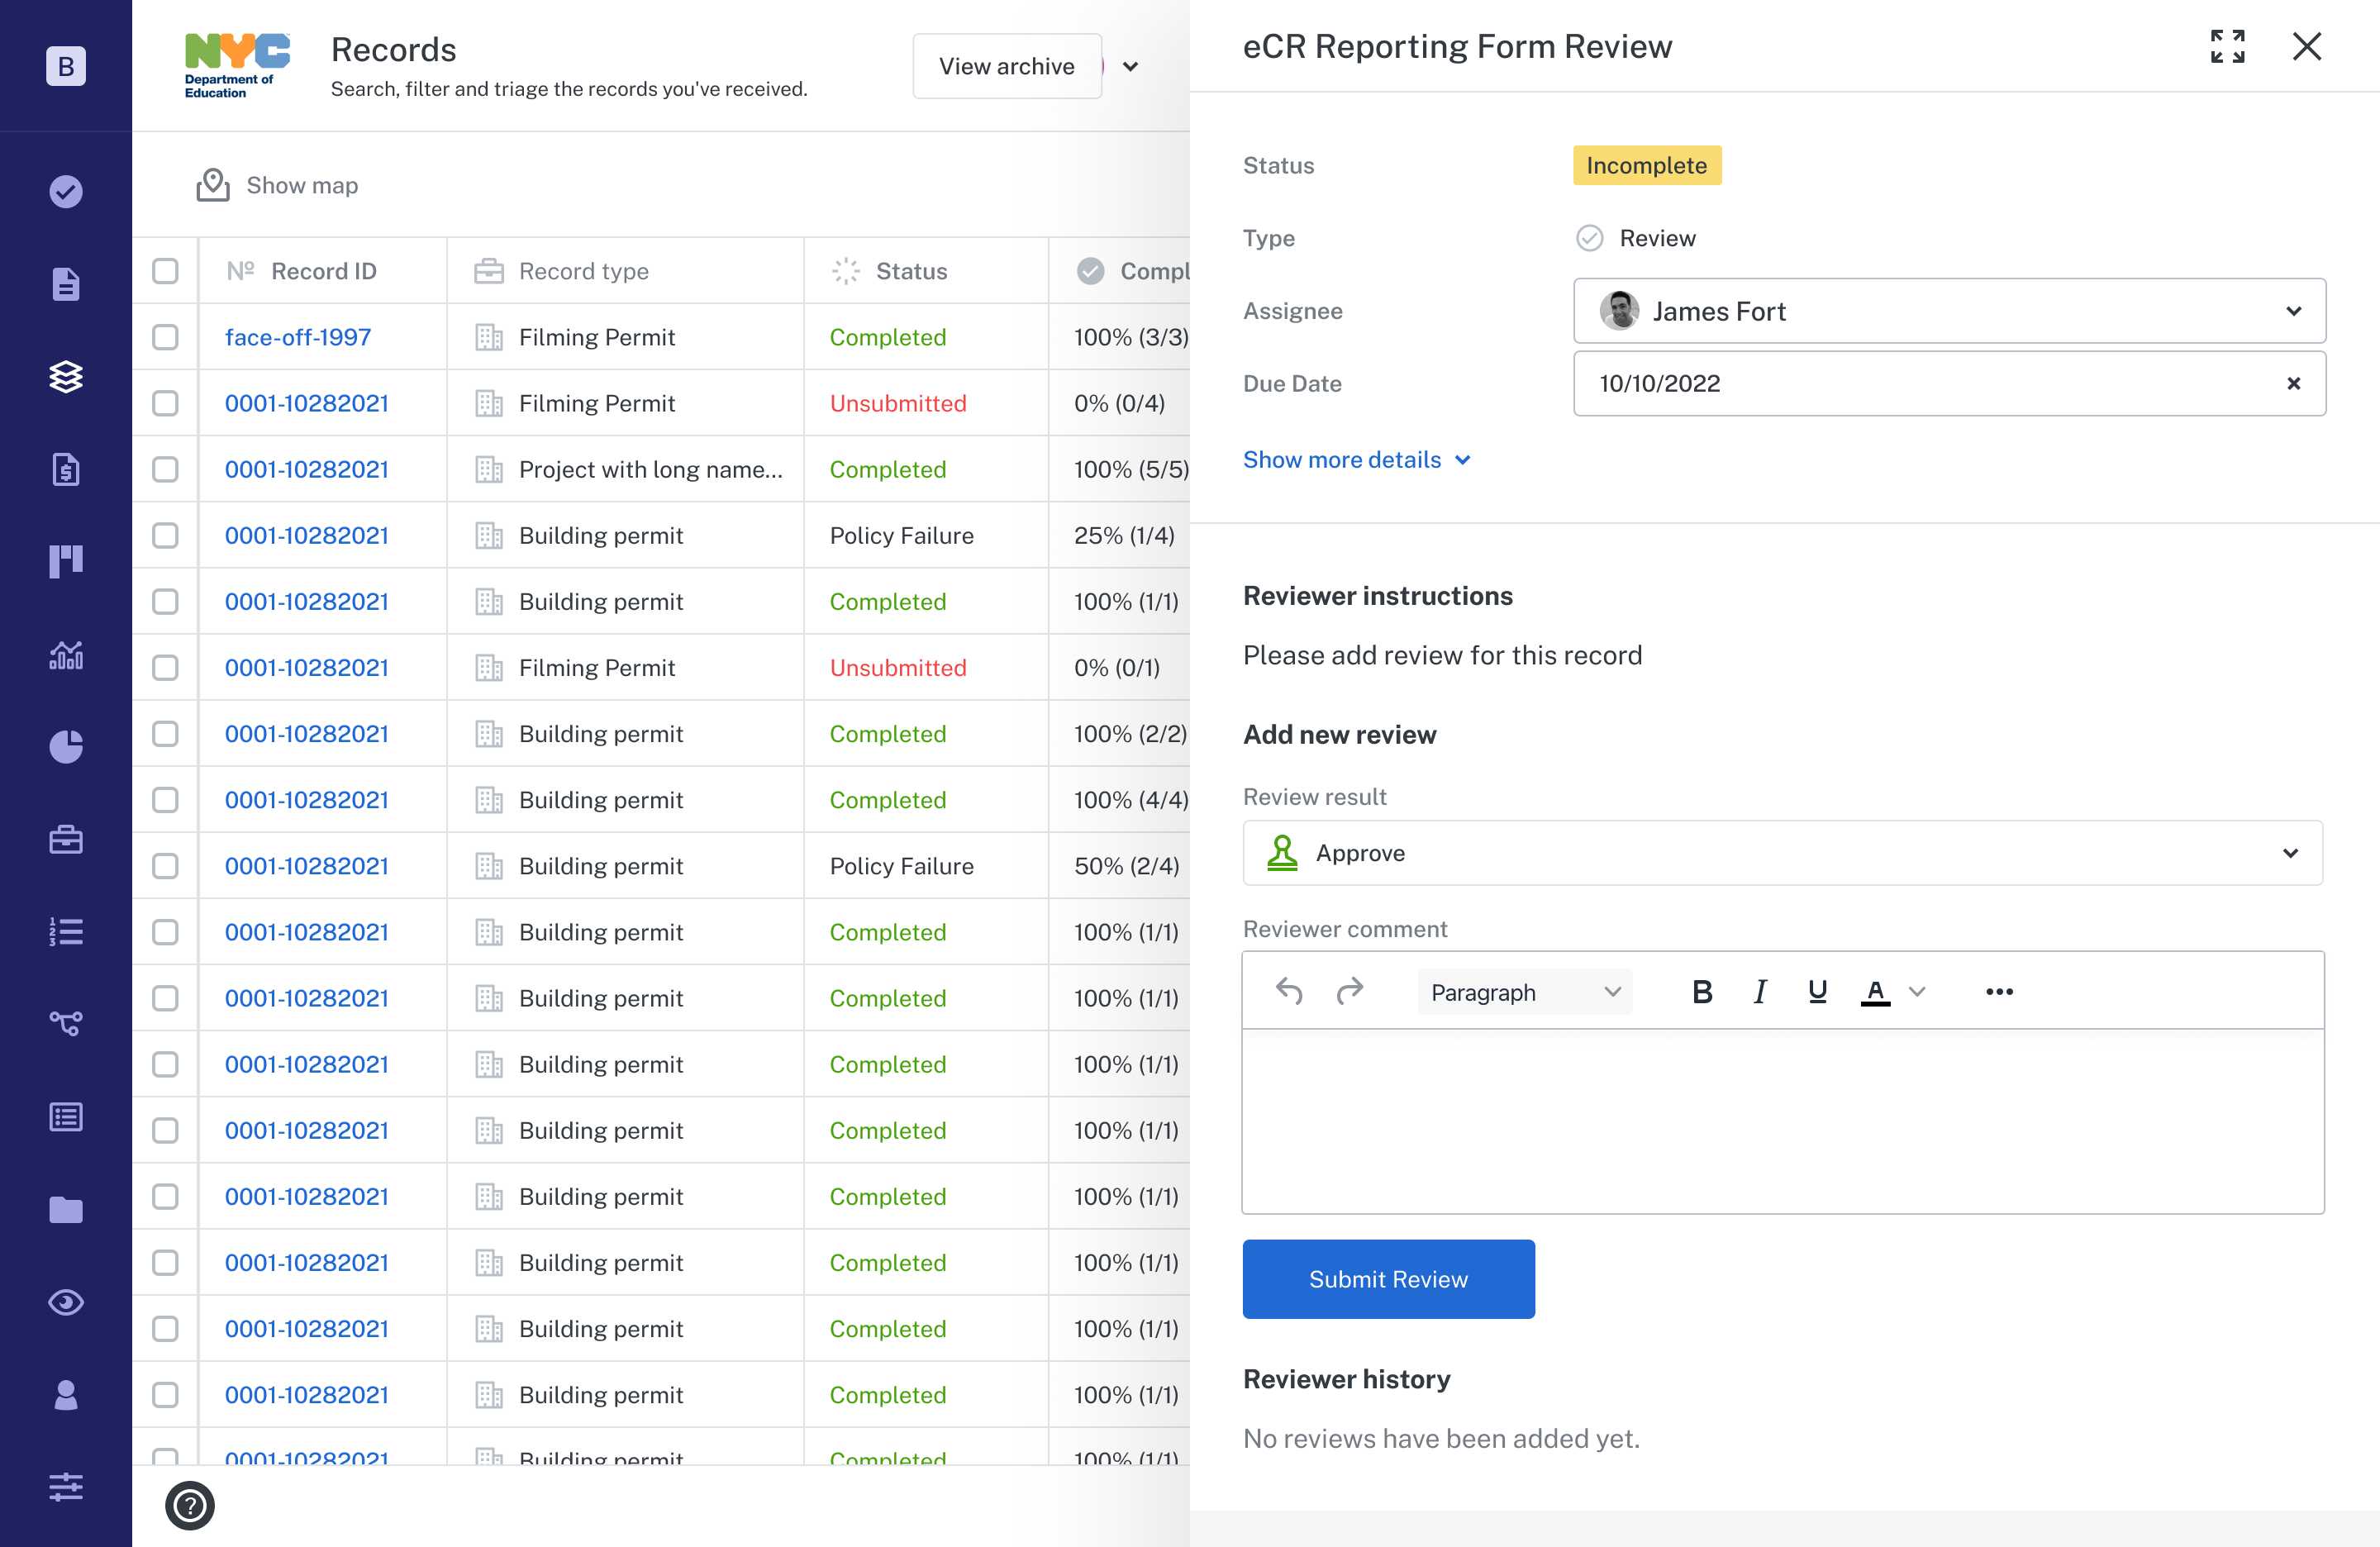Open the text color picker arrow
This screenshot has height=1547, width=2380.
point(1917,991)
